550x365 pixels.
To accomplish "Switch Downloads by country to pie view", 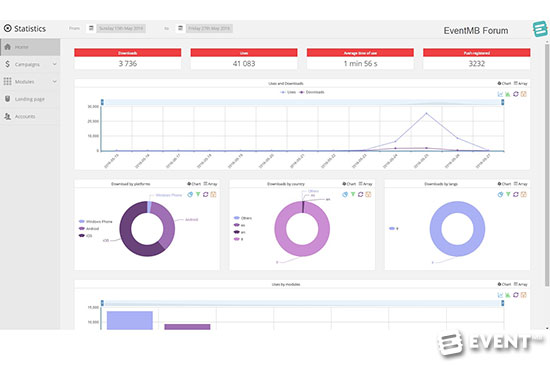I will click(x=345, y=194).
